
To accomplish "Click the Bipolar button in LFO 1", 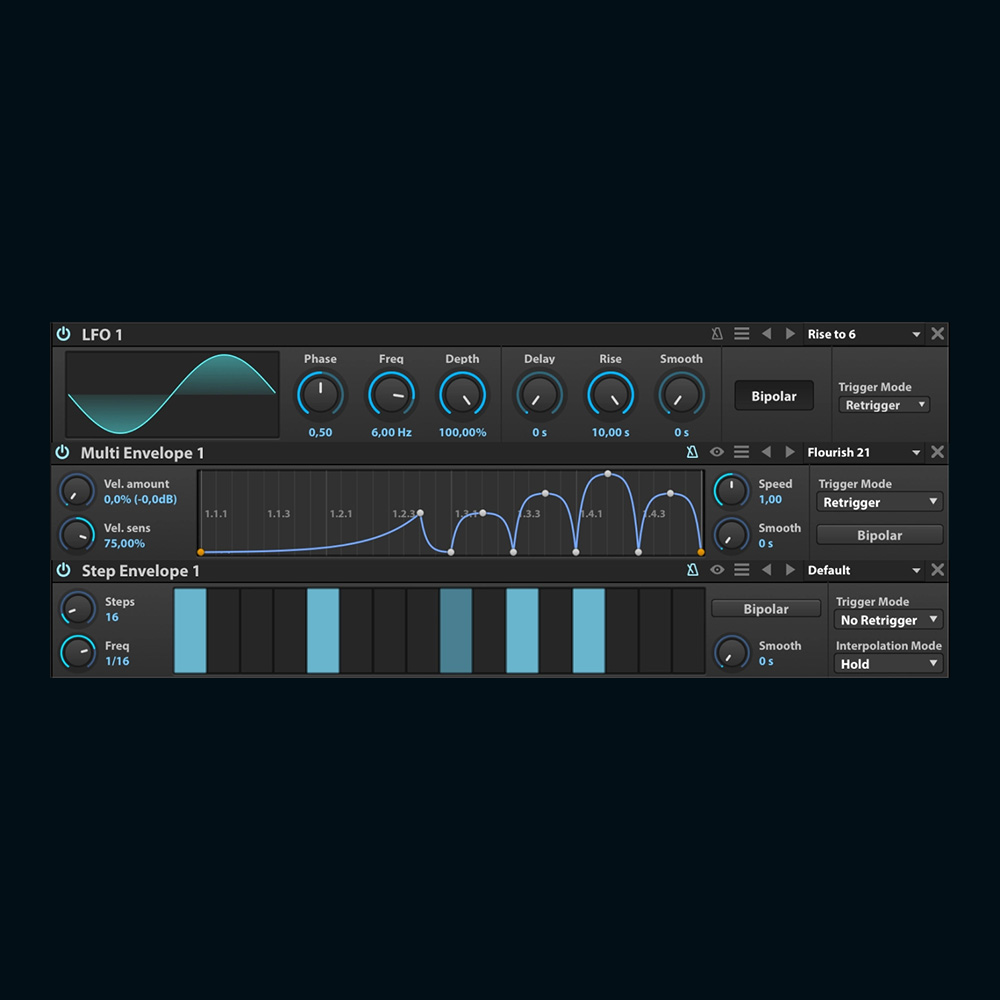I will tap(774, 396).
